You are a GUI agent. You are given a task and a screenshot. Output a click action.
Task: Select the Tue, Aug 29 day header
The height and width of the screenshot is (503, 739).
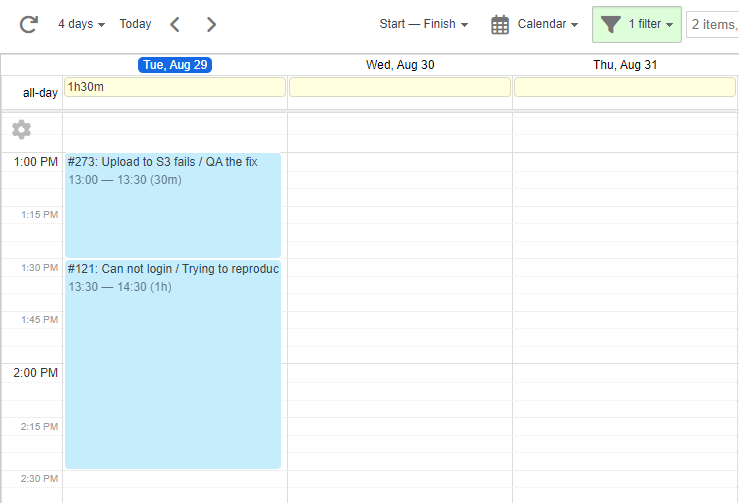coord(175,65)
